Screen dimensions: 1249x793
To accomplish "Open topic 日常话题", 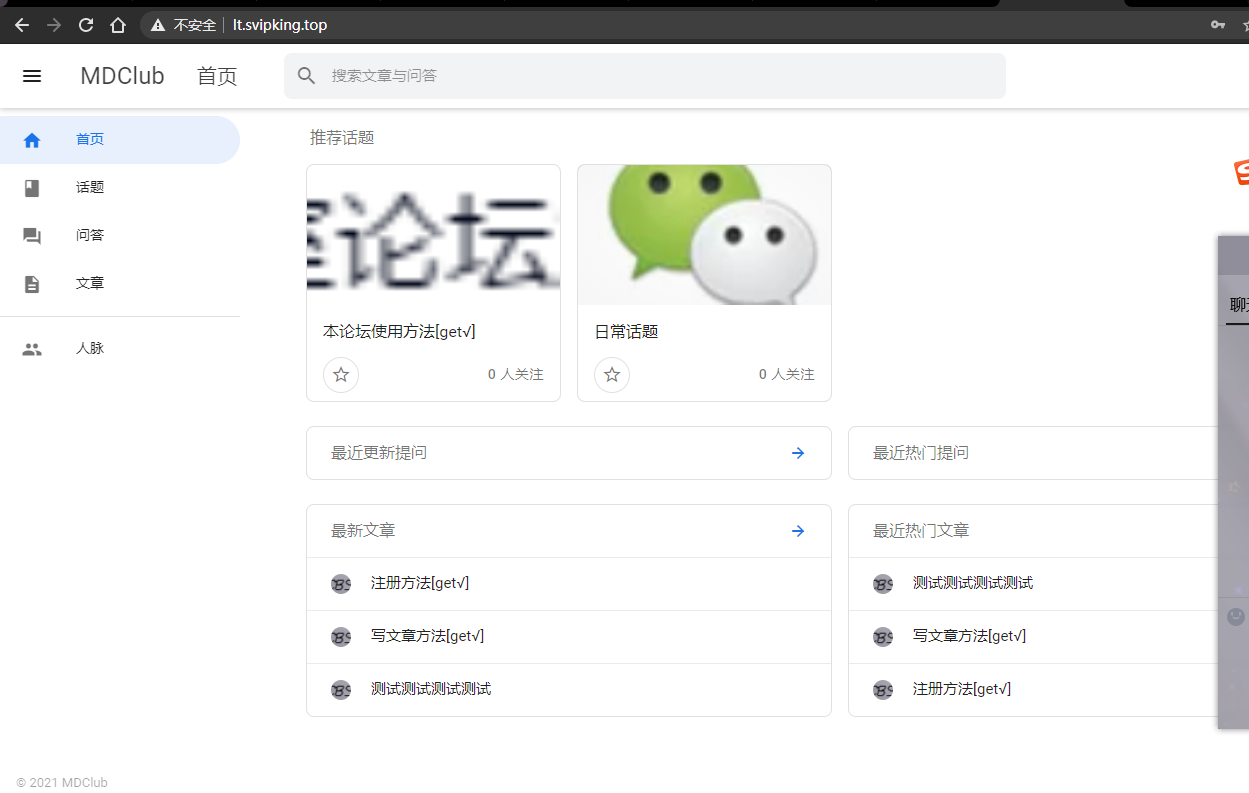I will pyautogui.click(x=626, y=332).
